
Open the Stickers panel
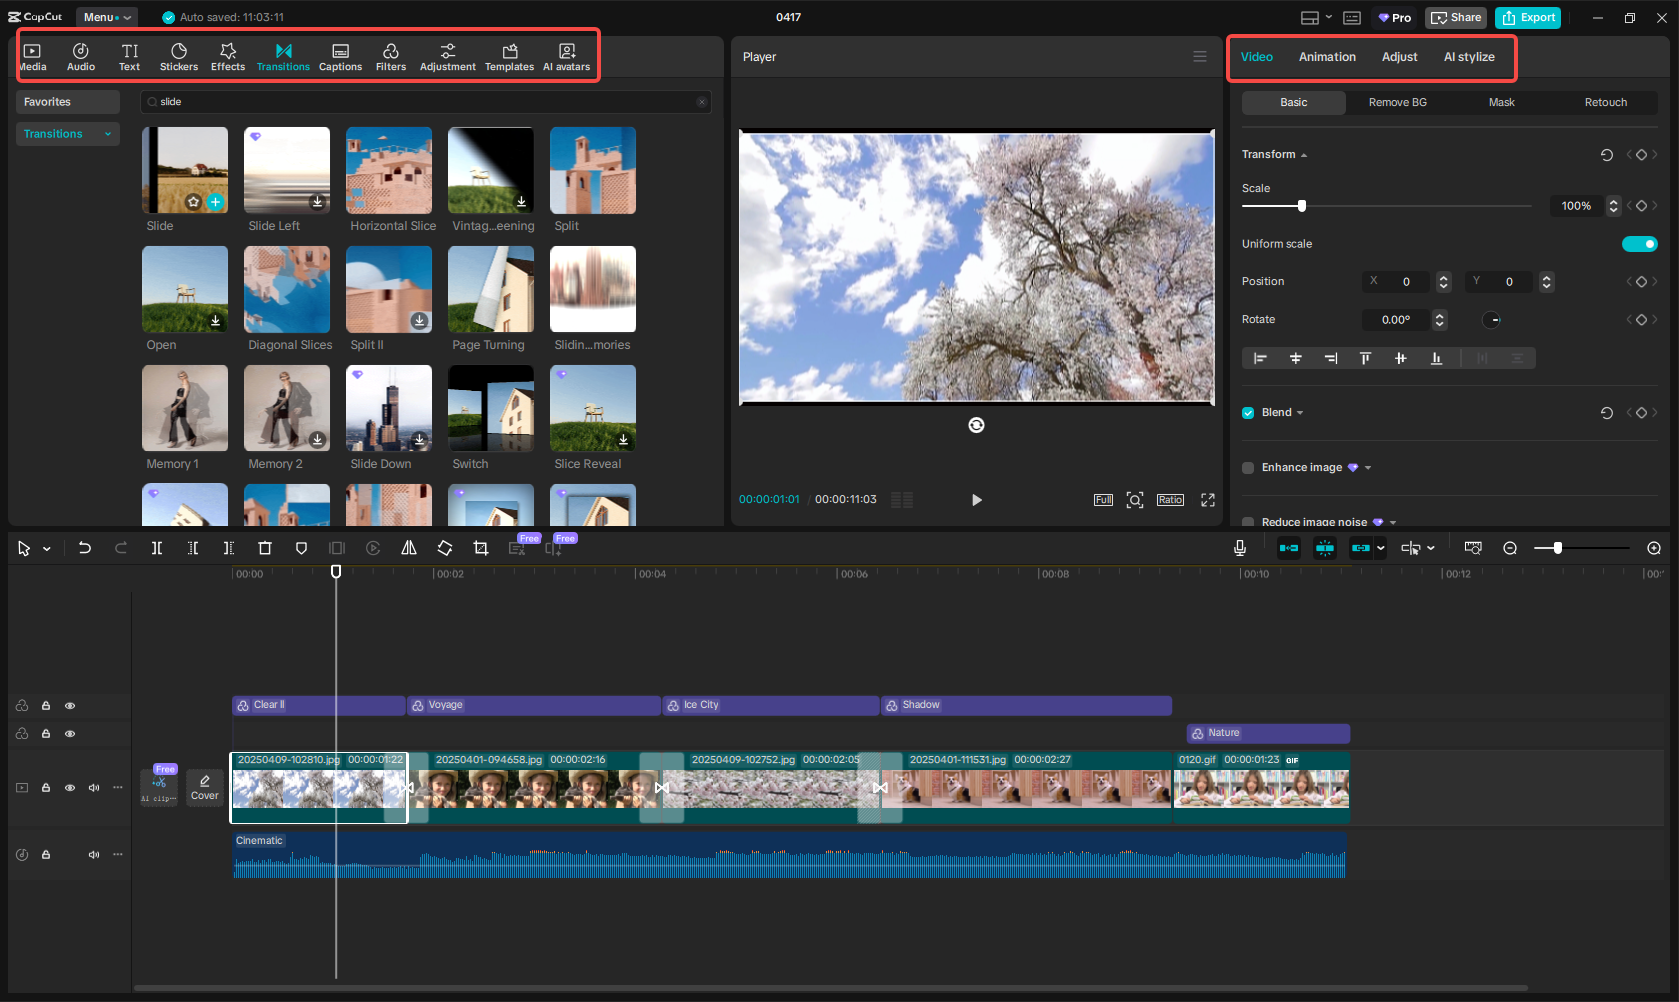click(179, 57)
